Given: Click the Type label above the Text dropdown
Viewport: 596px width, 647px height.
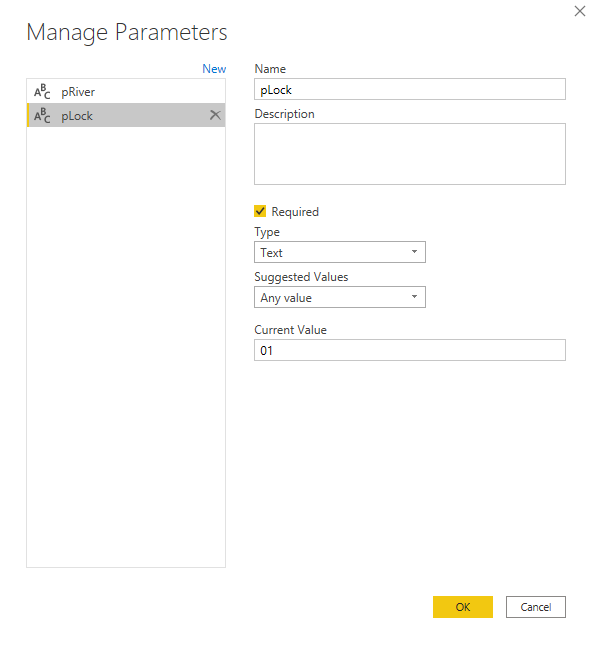Looking at the screenshot, I should tap(267, 232).
